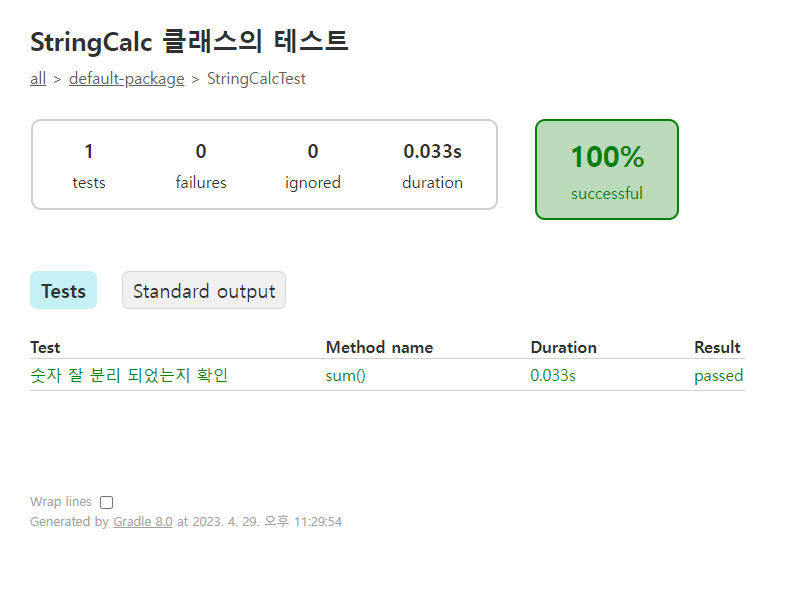Viewport: 801px width, 608px height.
Task: Switch to the Tests tab
Action: (63, 290)
